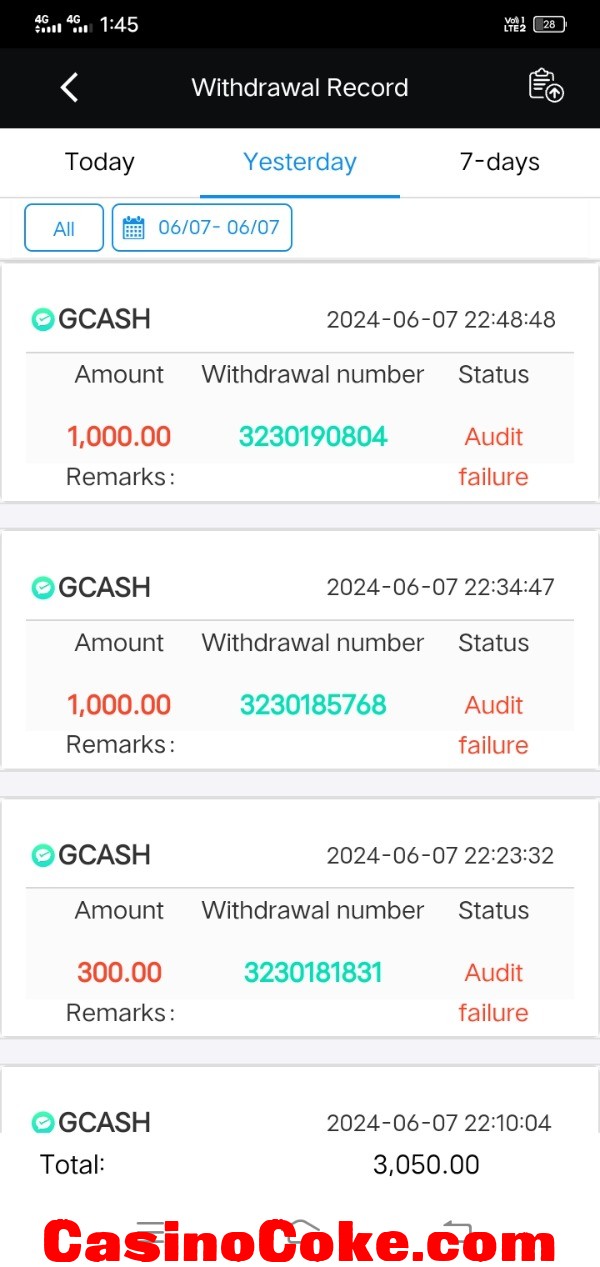Go back using the header arrow
This screenshot has width=600, height=1267.
69,88
